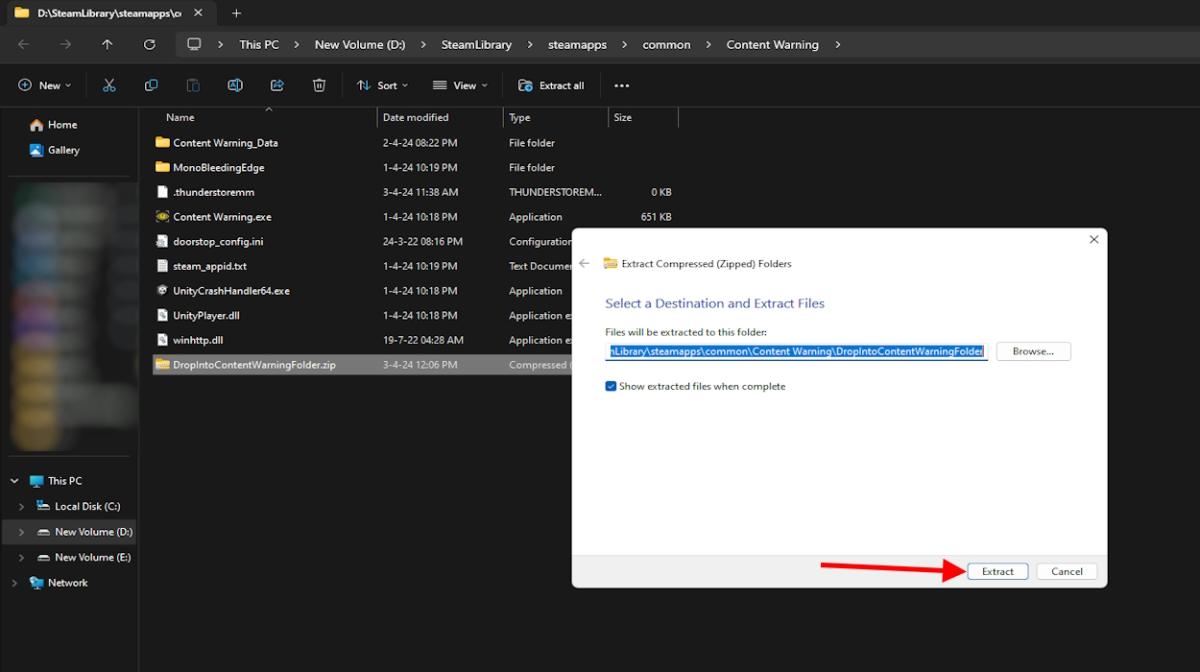Image resolution: width=1200 pixels, height=672 pixels.
Task: Expand the Network tree node
Action: click(x=14, y=583)
